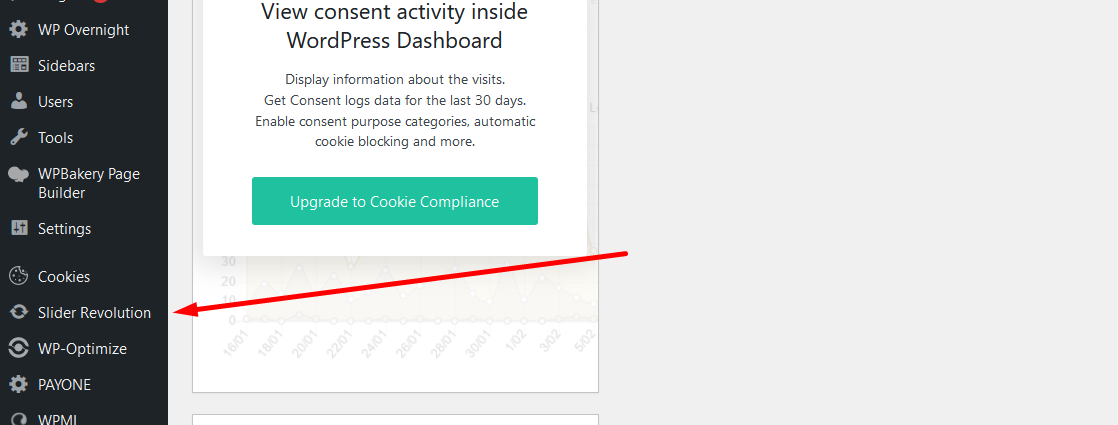Viewport: 1118px width, 425px height.
Task: Select the PAYONE menu label
Action: point(64,384)
